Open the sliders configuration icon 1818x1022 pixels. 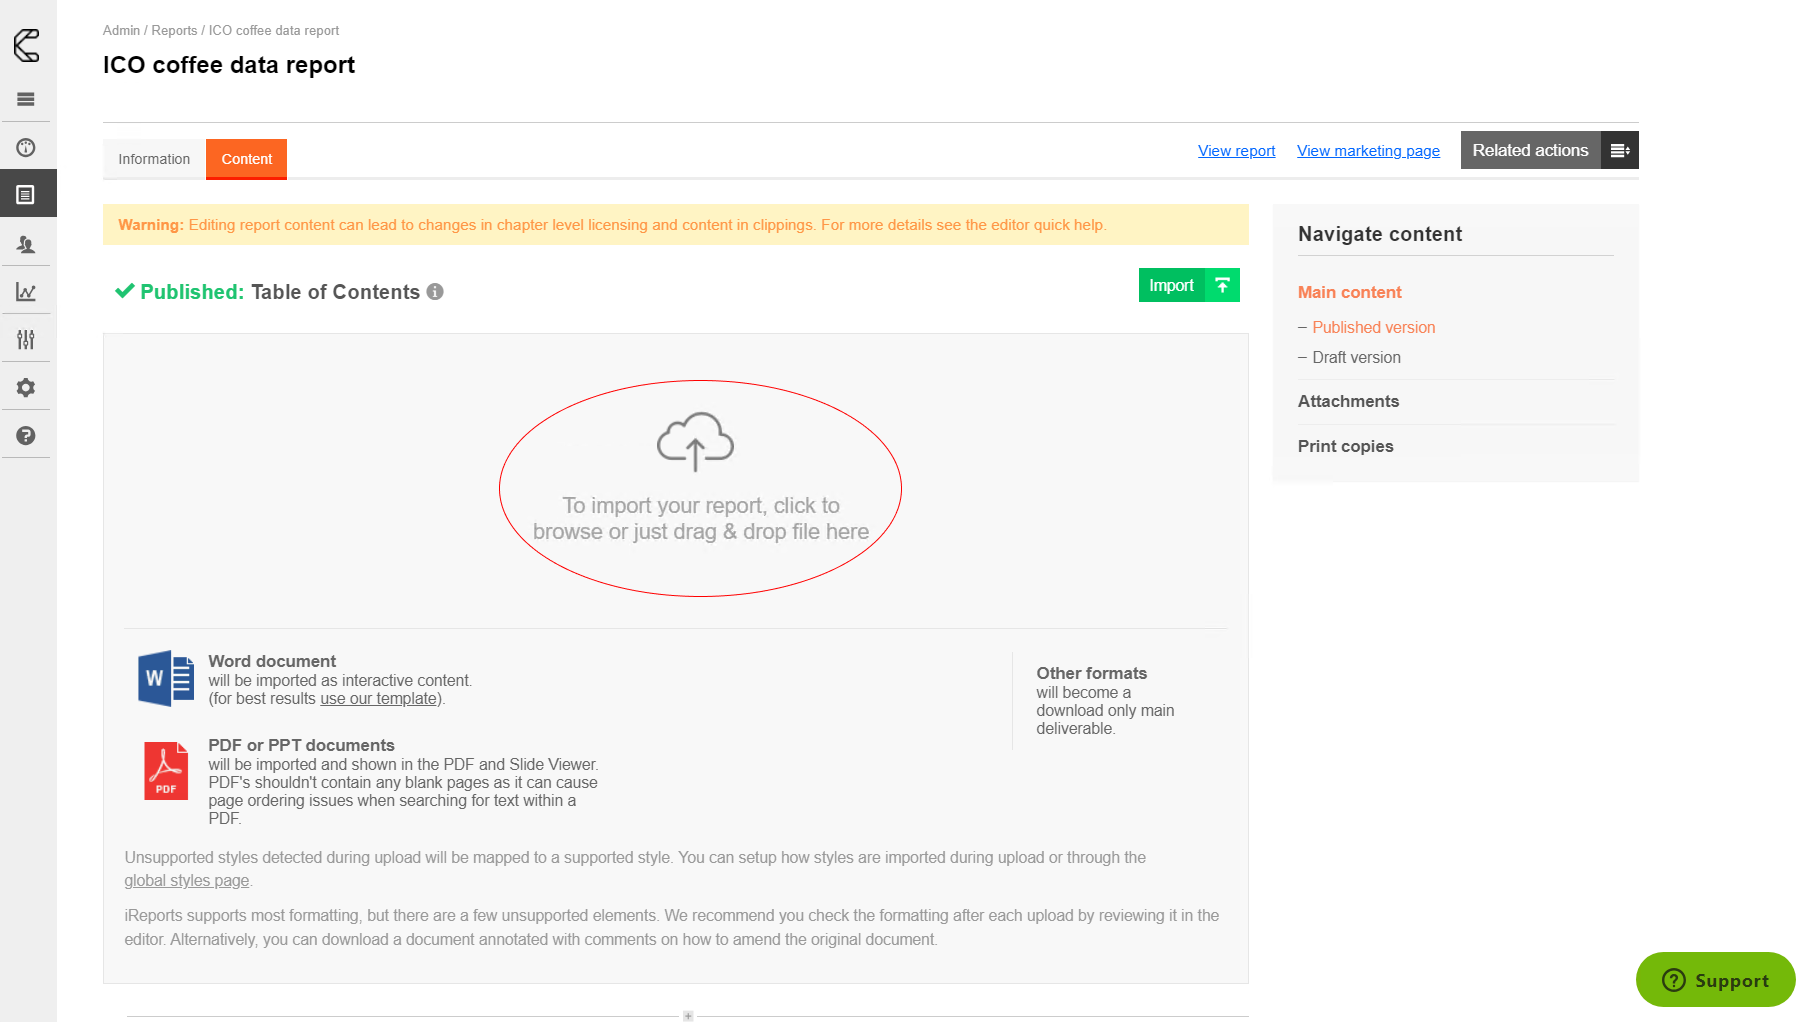pos(26,340)
